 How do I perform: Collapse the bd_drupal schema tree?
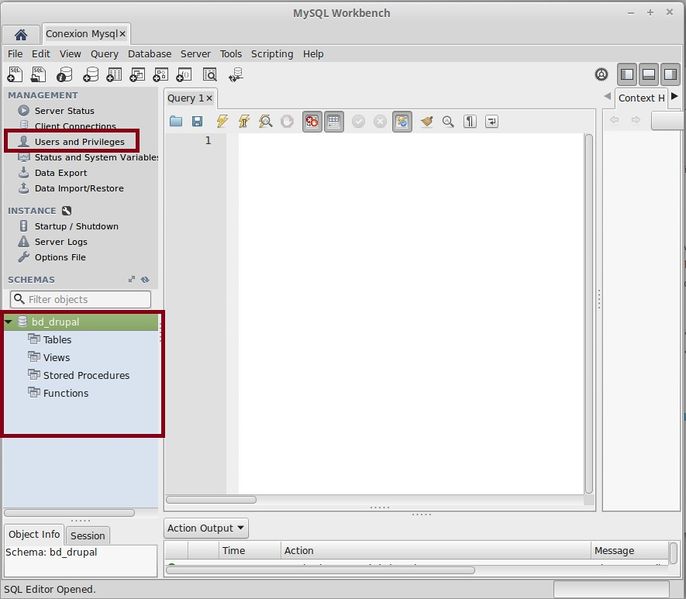tap(8, 322)
